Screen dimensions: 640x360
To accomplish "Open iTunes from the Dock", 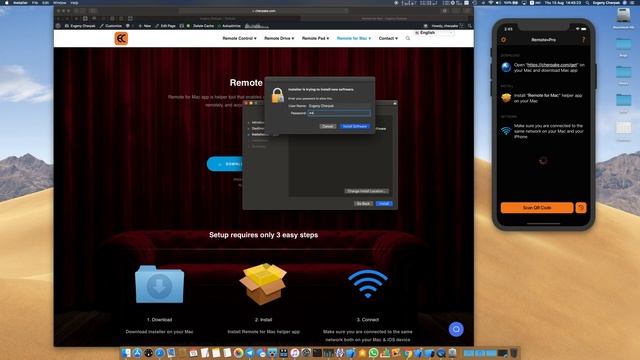I will pos(295,353).
